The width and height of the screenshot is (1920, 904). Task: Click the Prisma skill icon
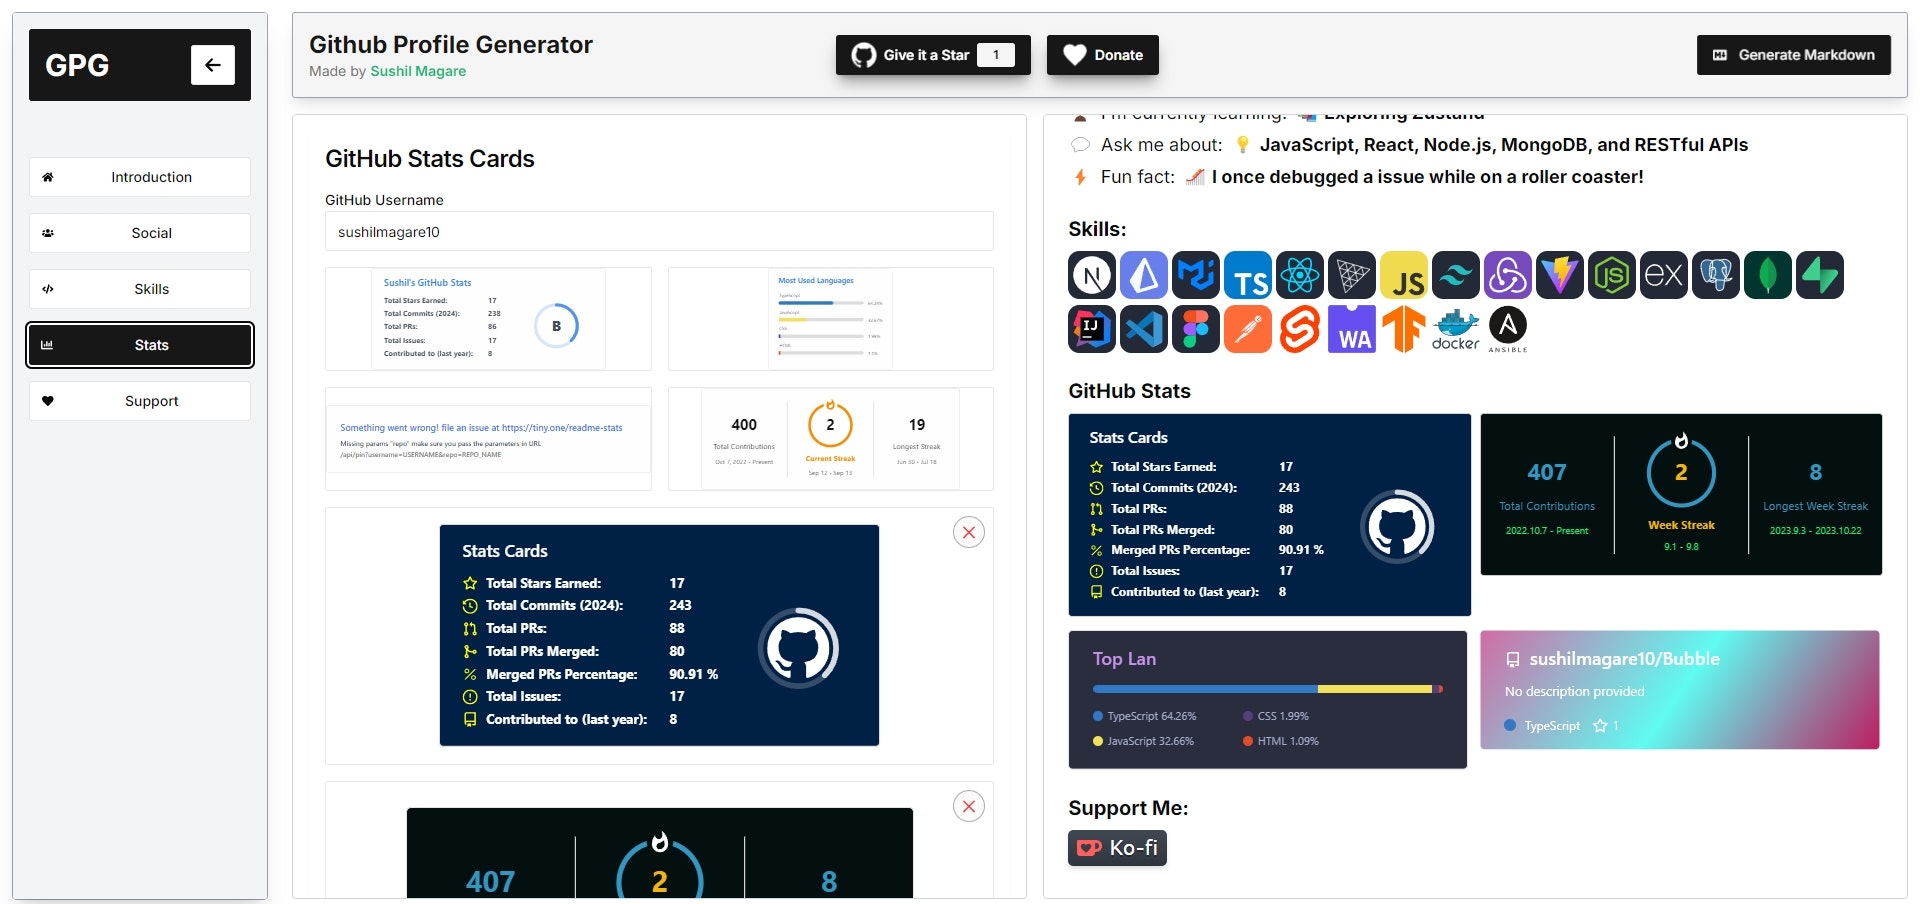(x=1144, y=275)
